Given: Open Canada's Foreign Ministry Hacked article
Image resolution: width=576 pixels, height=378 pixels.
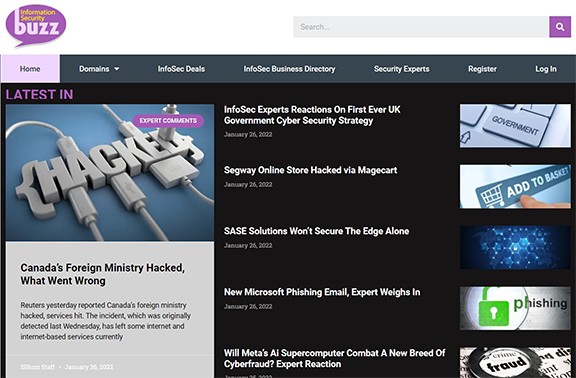Looking at the screenshot, I should 102,274.
